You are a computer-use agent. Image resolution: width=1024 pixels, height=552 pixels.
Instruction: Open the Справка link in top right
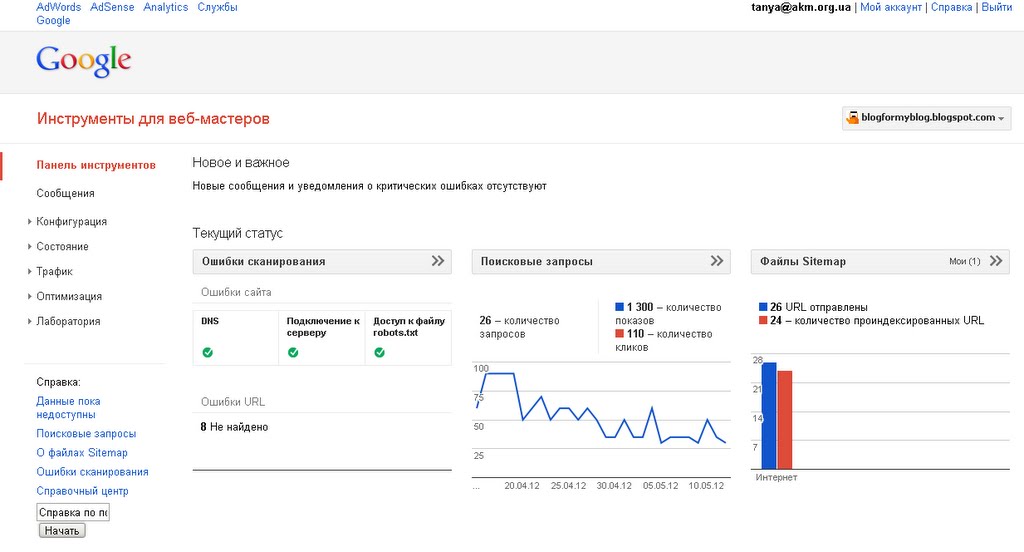952,7
